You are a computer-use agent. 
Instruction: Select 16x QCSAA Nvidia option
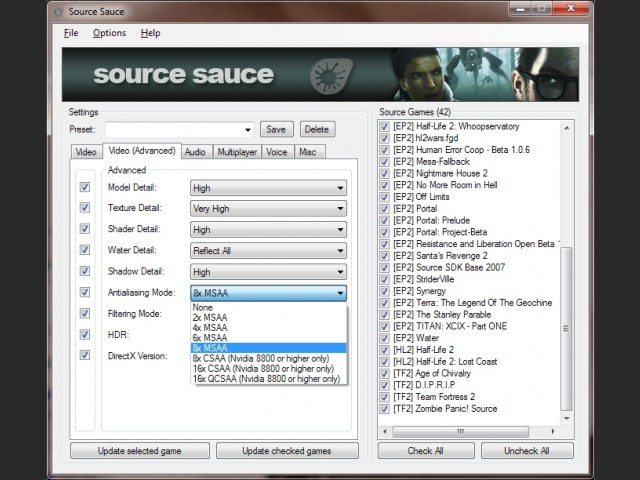tap(269, 379)
